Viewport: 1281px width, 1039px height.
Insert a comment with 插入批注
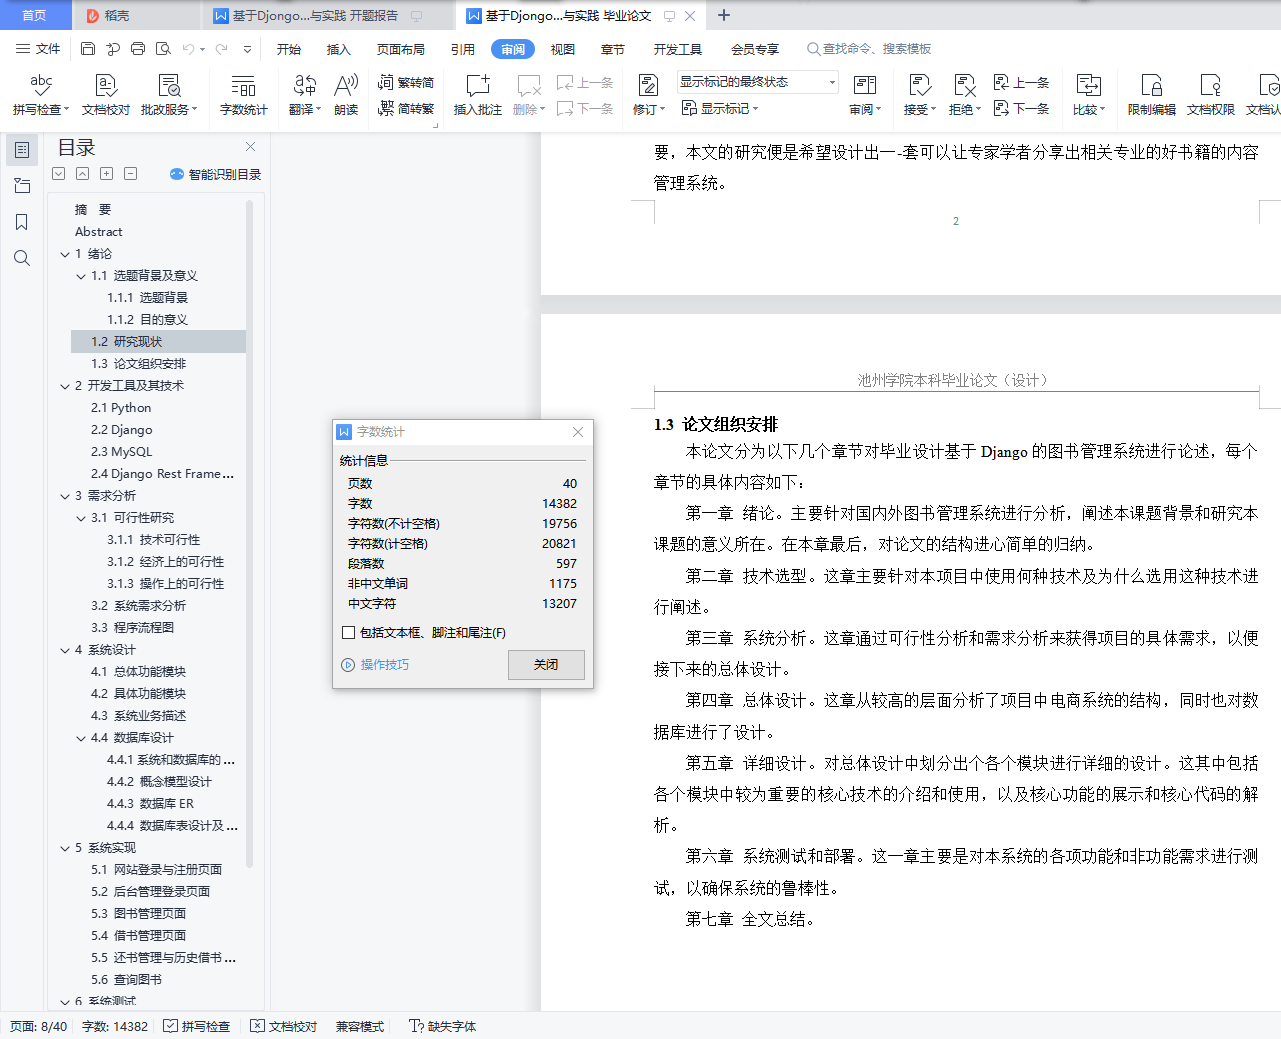[x=478, y=95]
